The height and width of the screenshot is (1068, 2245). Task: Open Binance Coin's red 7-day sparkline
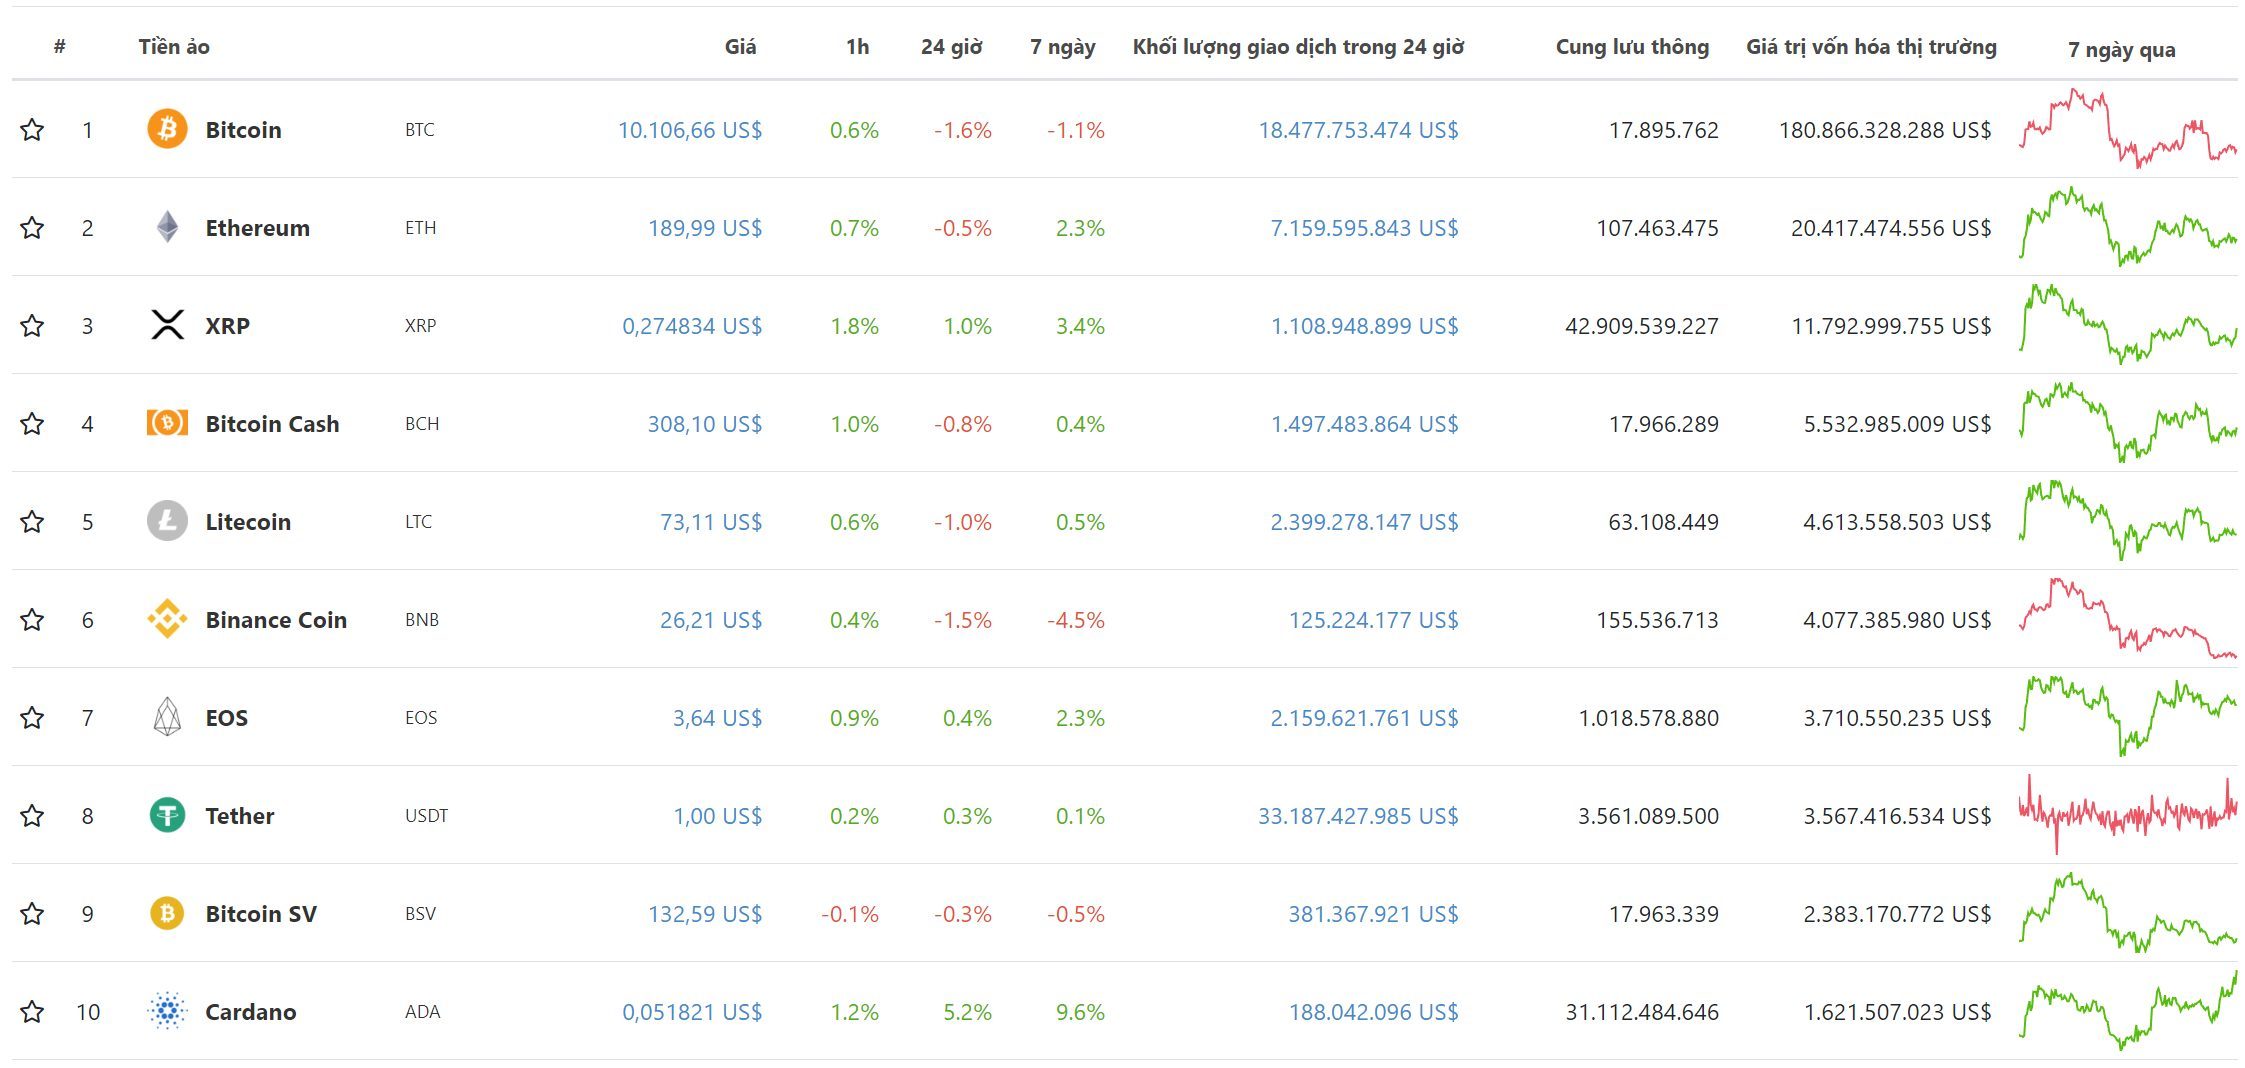2128,618
